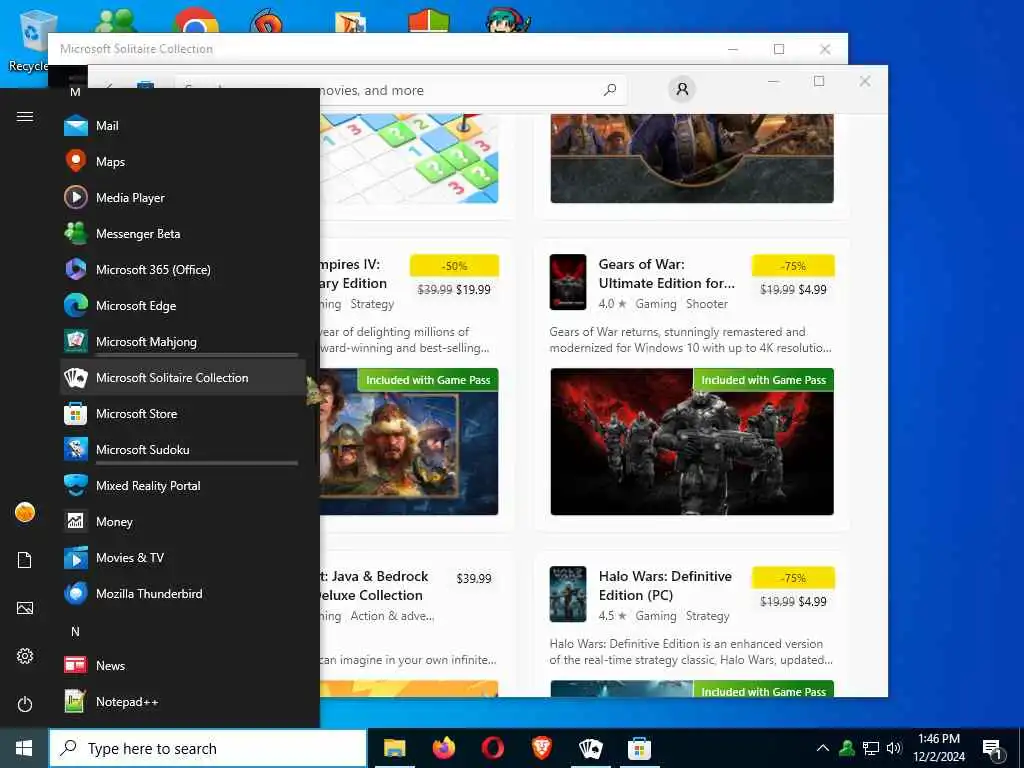Open the News app
1024x768 pixels.
(x=183, y=665)
